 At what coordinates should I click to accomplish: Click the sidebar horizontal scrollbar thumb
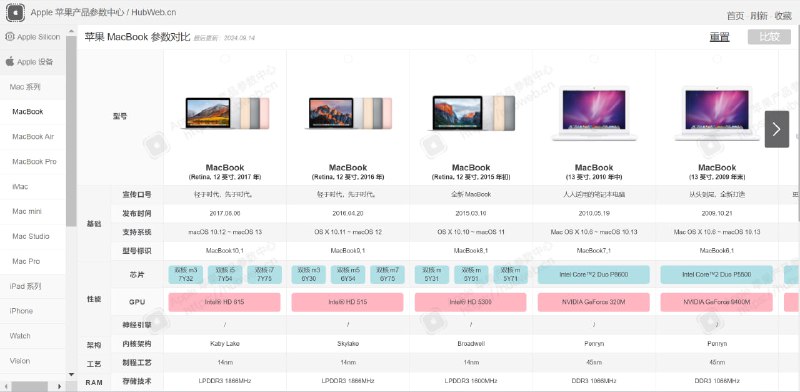[x=30, y=386]
